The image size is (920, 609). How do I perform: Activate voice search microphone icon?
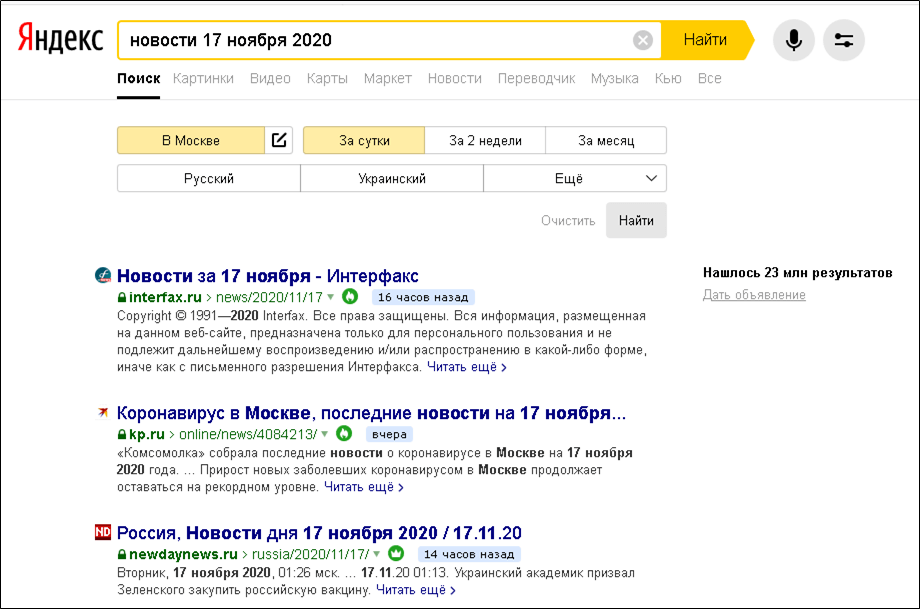click(x=794, y=40)
